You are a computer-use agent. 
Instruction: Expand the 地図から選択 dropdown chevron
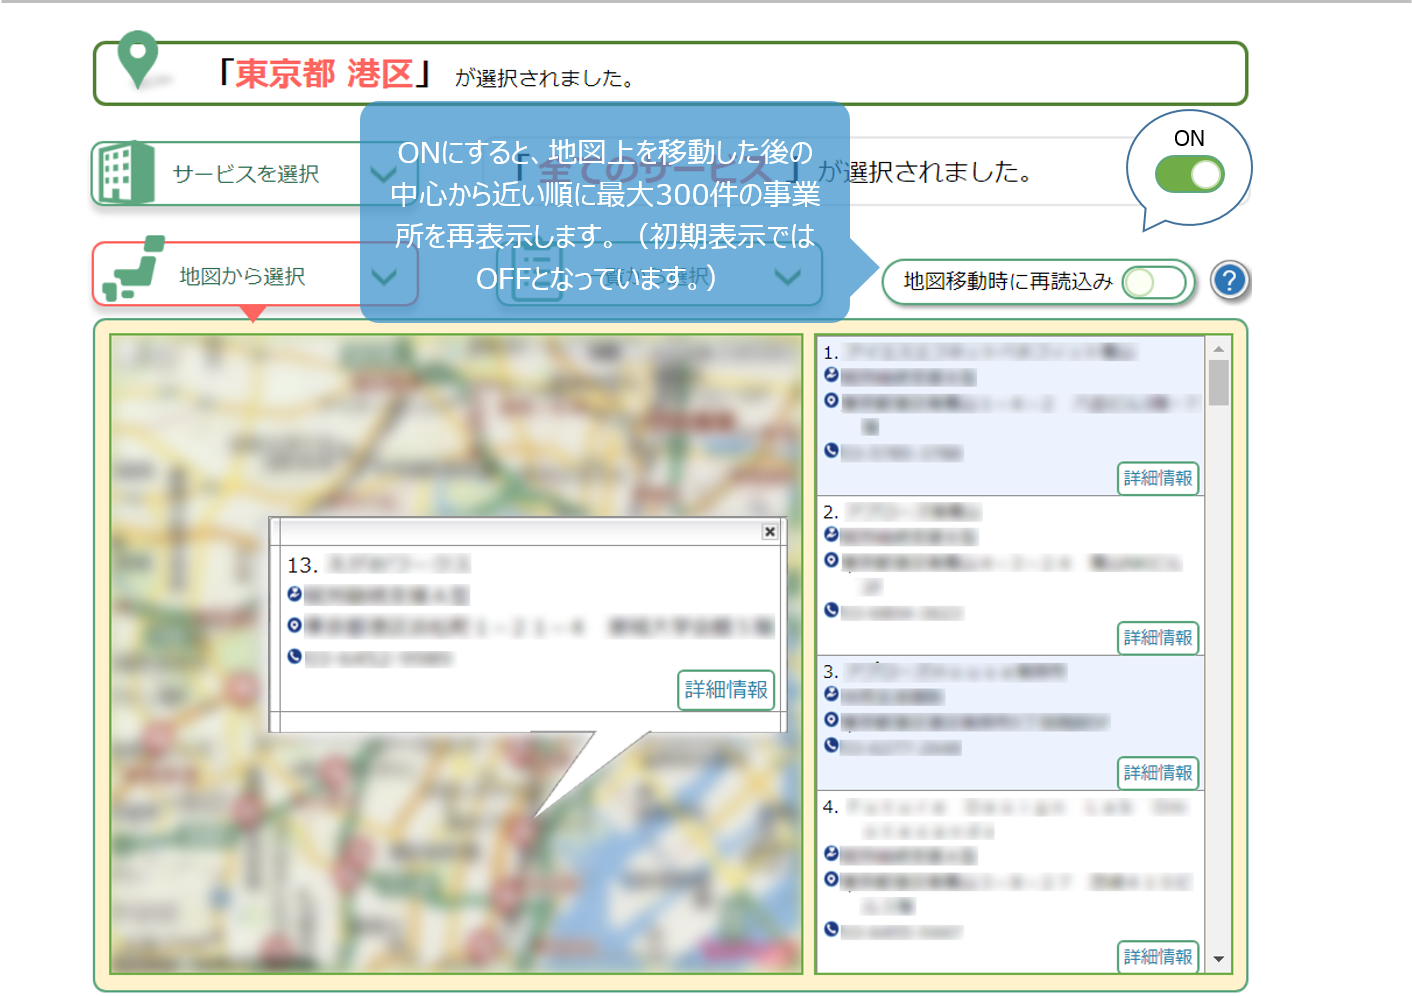pos(385,277)
